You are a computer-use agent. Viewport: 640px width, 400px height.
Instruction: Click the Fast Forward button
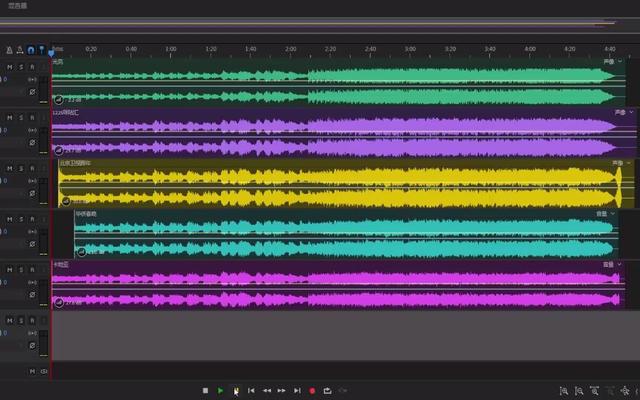point(281,391)
